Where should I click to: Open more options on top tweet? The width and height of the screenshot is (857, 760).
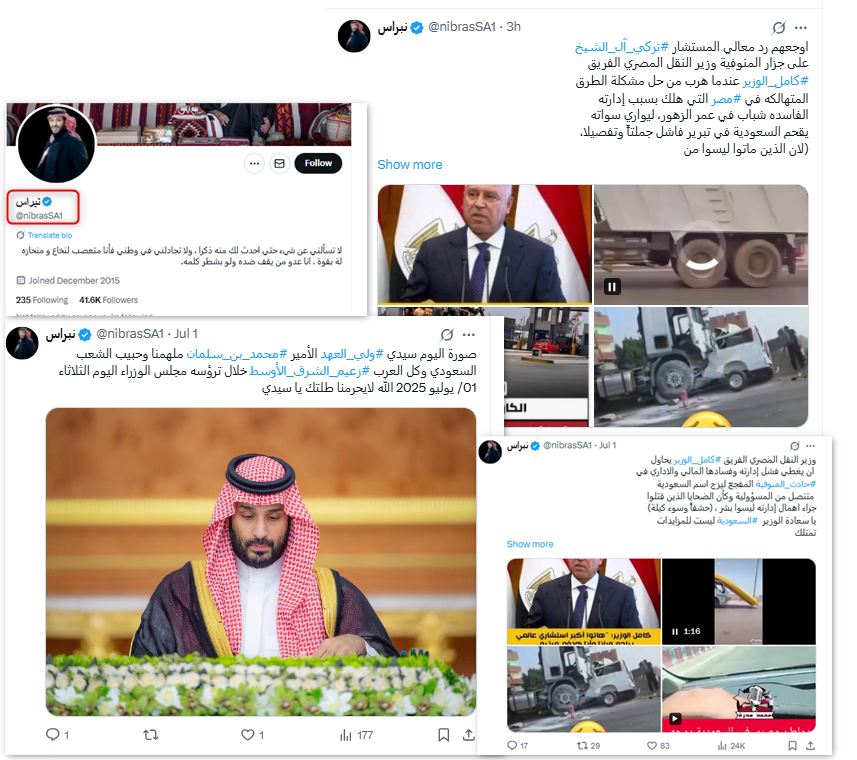(x=801, y=28)
